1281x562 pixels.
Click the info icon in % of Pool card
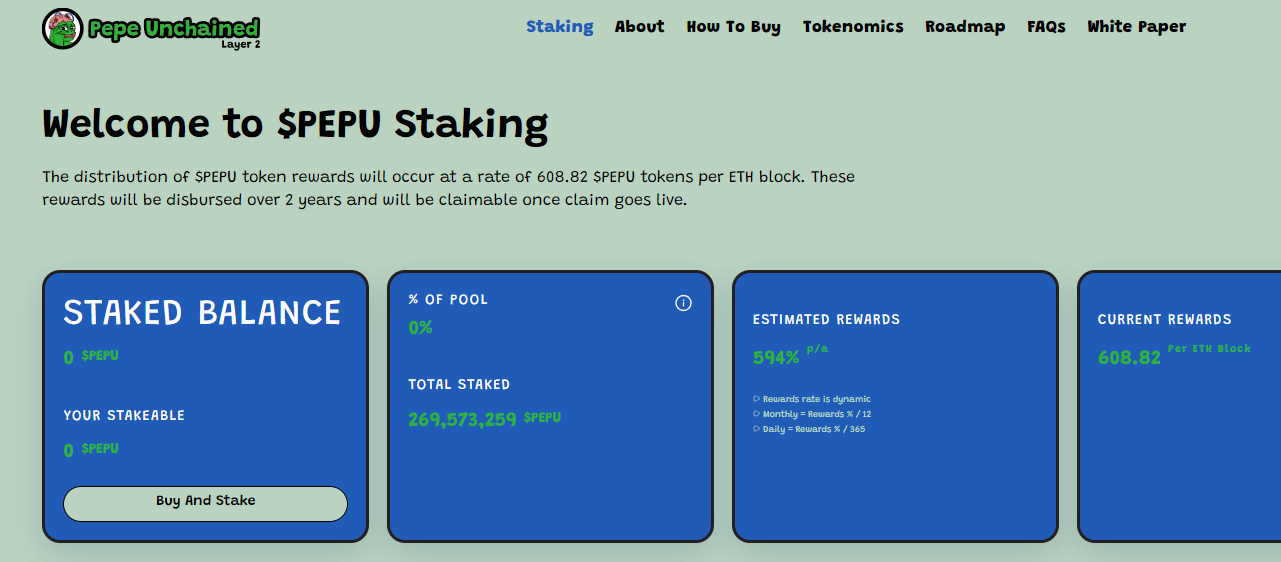pos(683,303)
